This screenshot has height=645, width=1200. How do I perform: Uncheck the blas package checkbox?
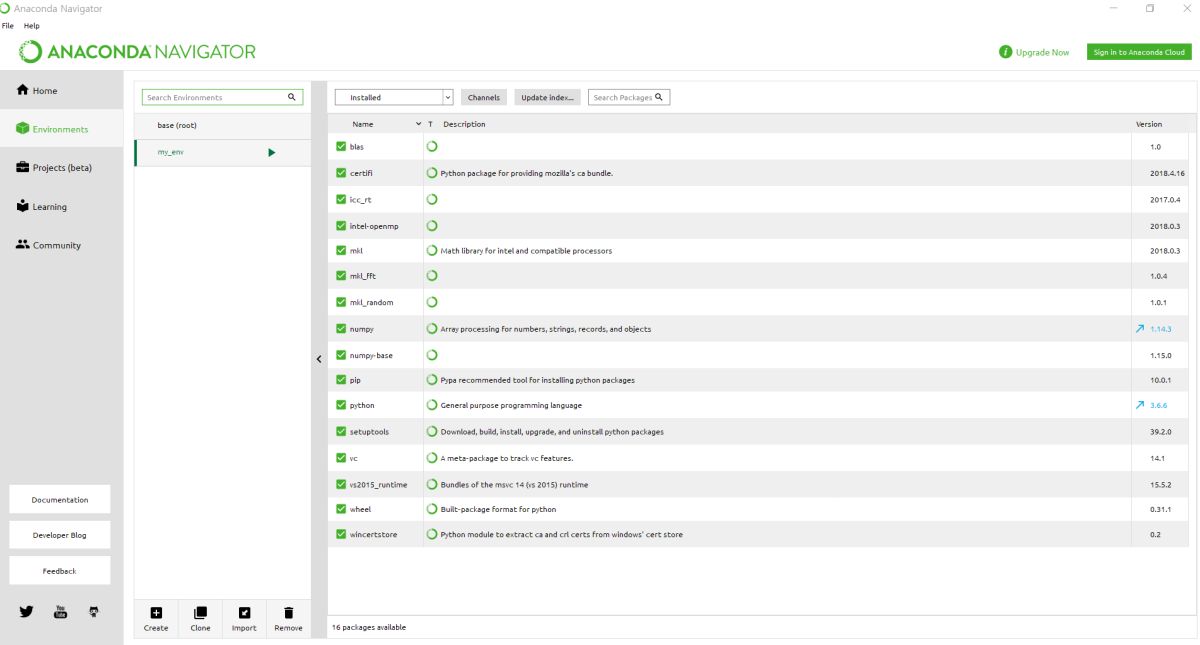pyautogui.click(x=341, y=146)
